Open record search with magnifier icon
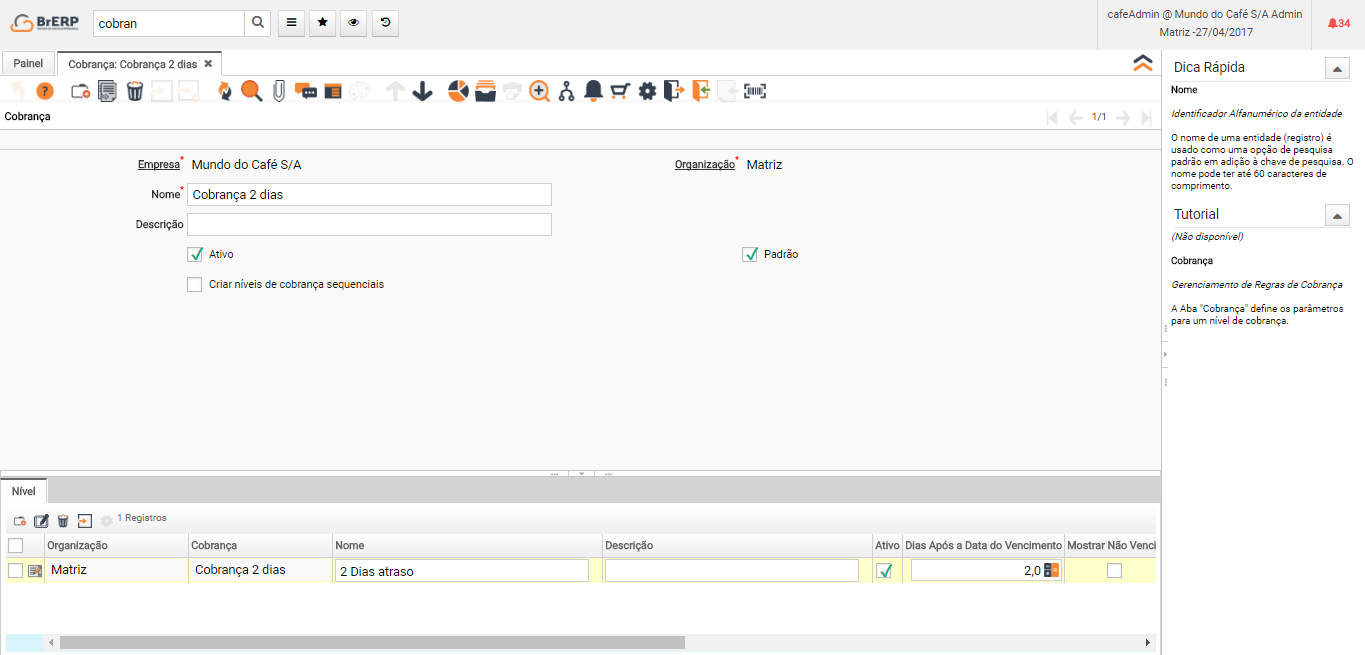Screen dimensions: 1365x655 coord(251,91)
